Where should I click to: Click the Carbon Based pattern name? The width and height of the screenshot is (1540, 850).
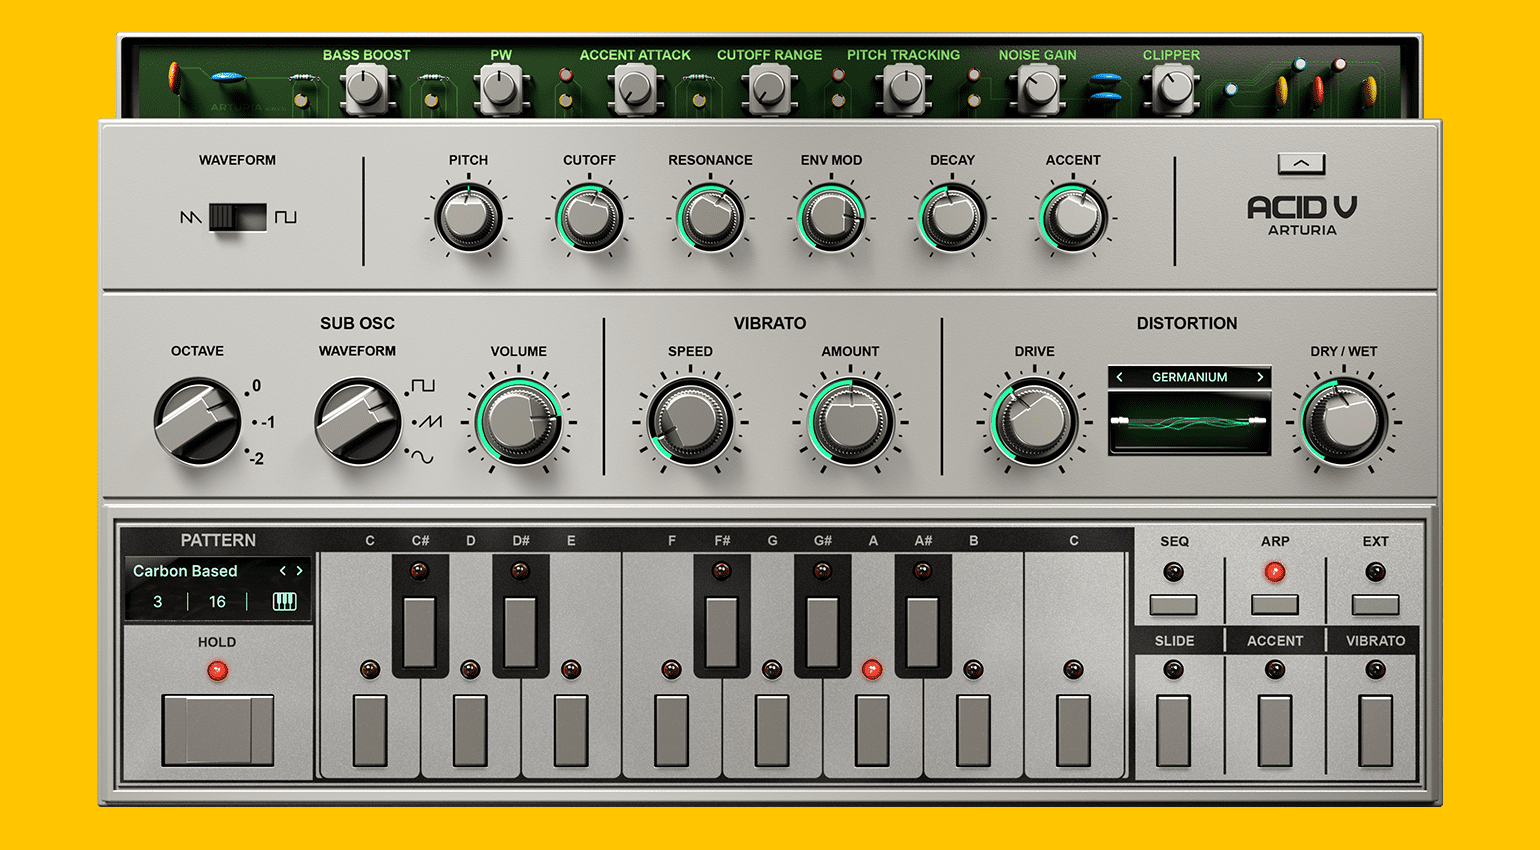pyautogui.click(x=186, y=571)
